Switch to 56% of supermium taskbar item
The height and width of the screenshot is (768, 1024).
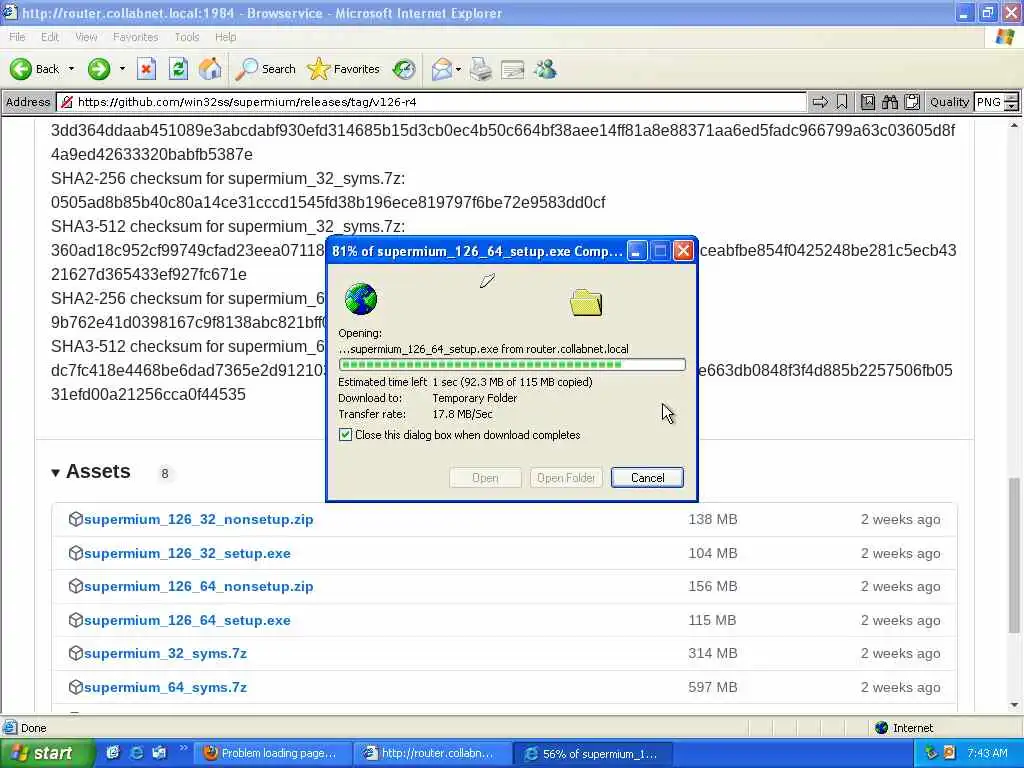592,753
